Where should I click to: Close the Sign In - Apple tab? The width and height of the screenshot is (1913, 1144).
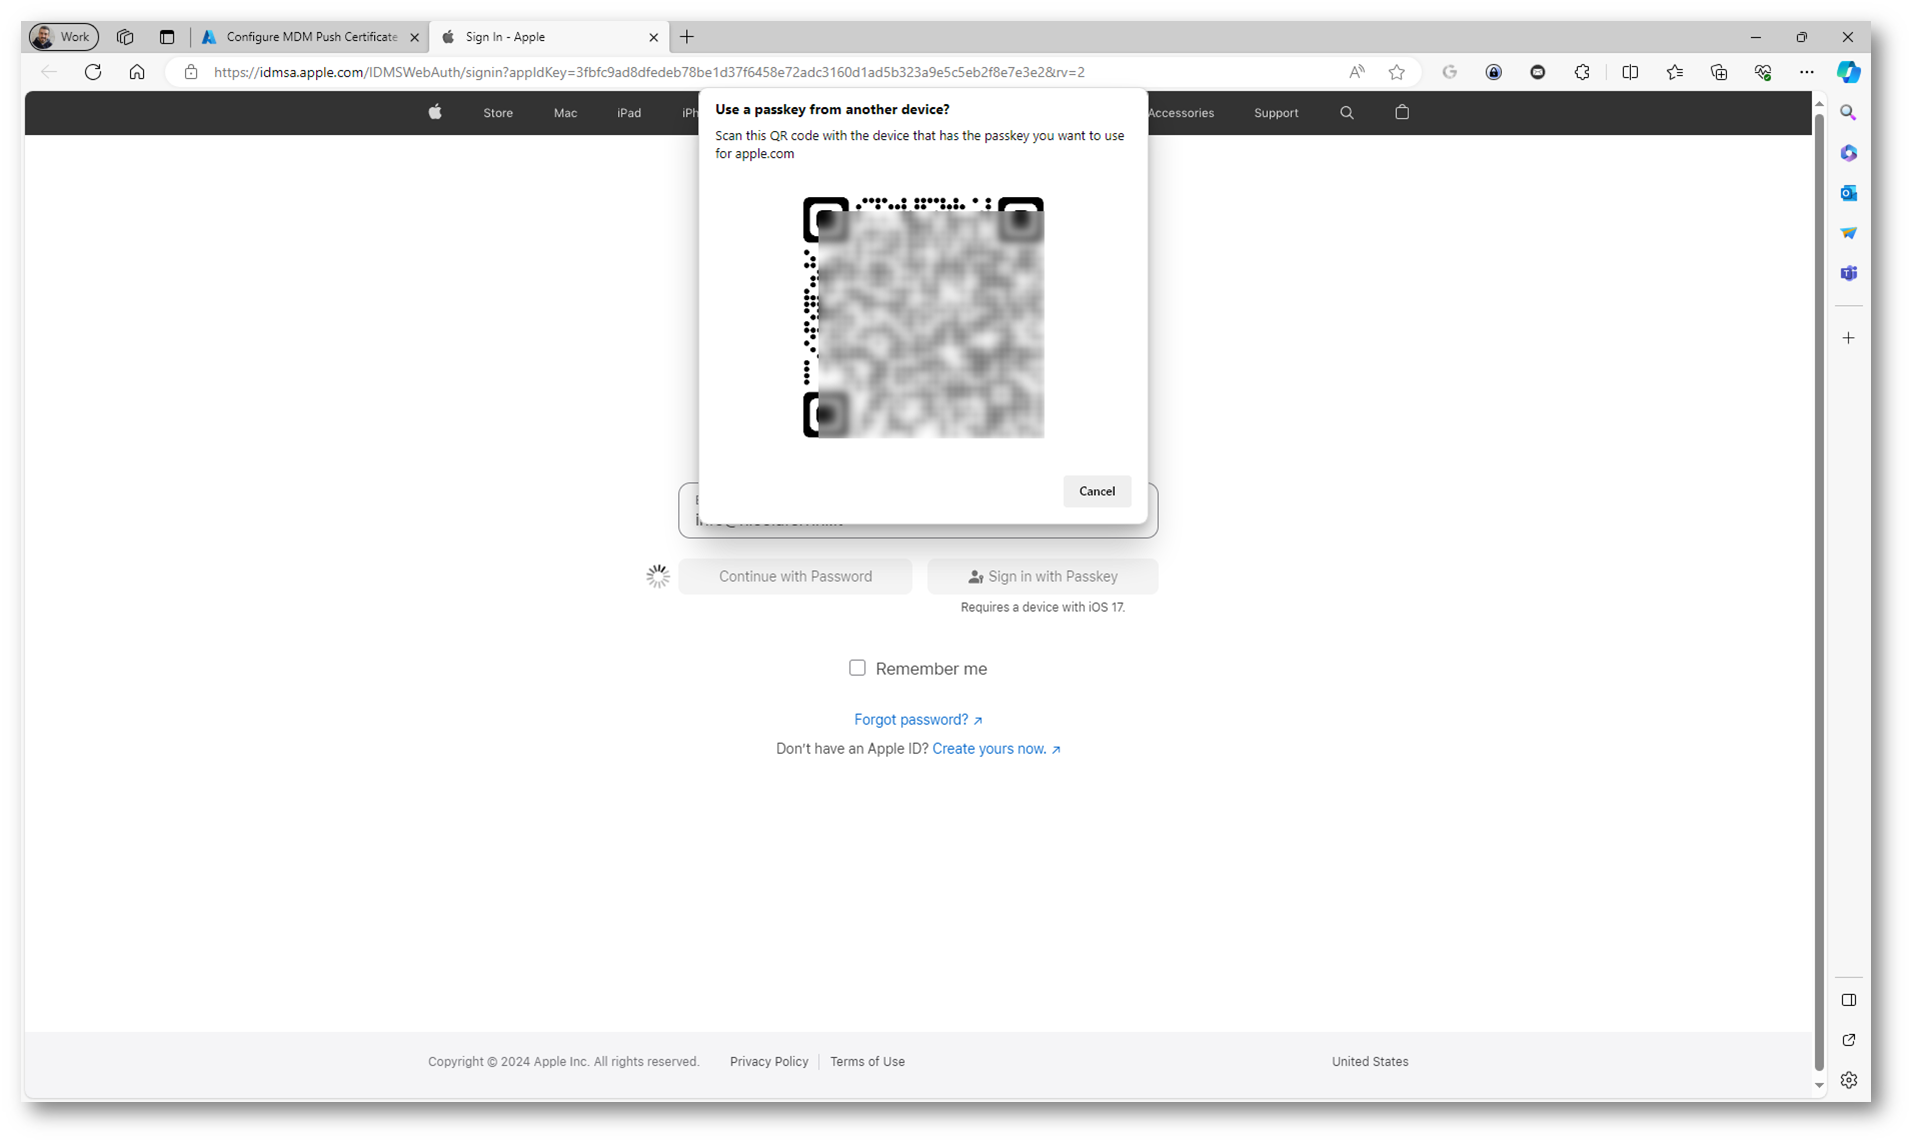[653, 37]
